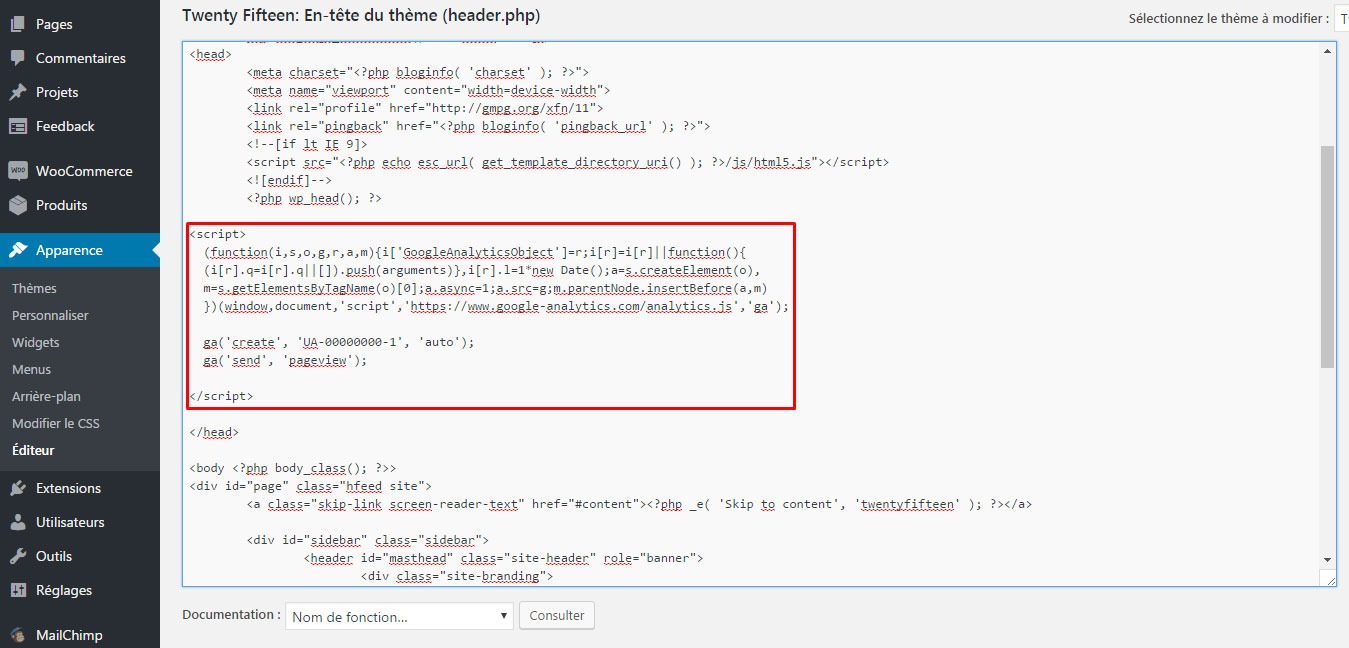This screenshot has width=1349, height=648.
Task: Click the skip-link screen-reader-text line
Action: click(x=639, y=504)
